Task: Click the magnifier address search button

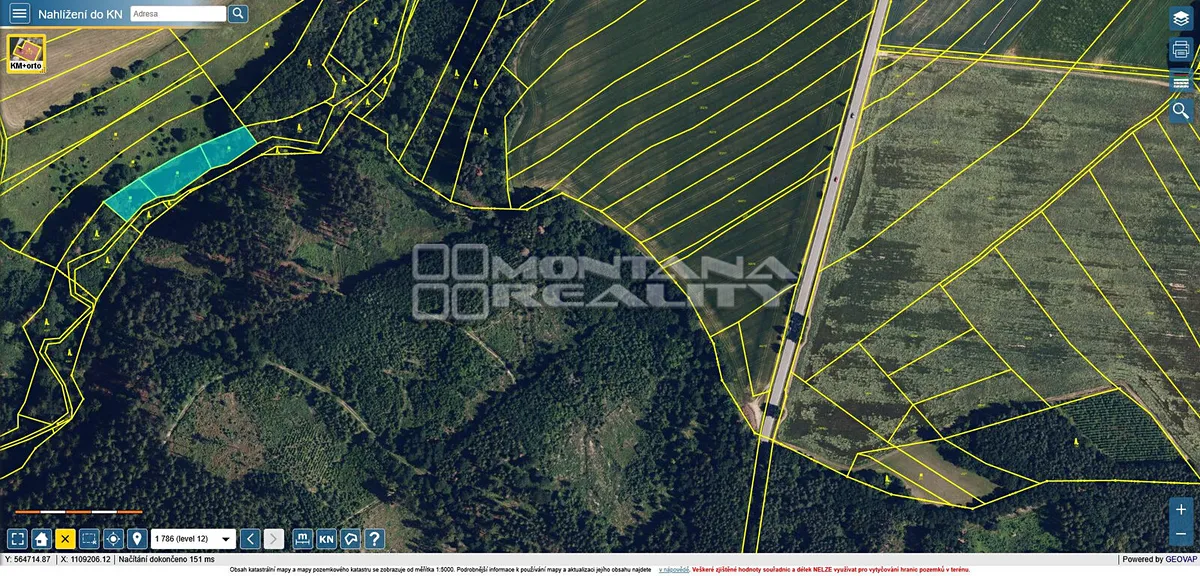Action: point(238,14)
